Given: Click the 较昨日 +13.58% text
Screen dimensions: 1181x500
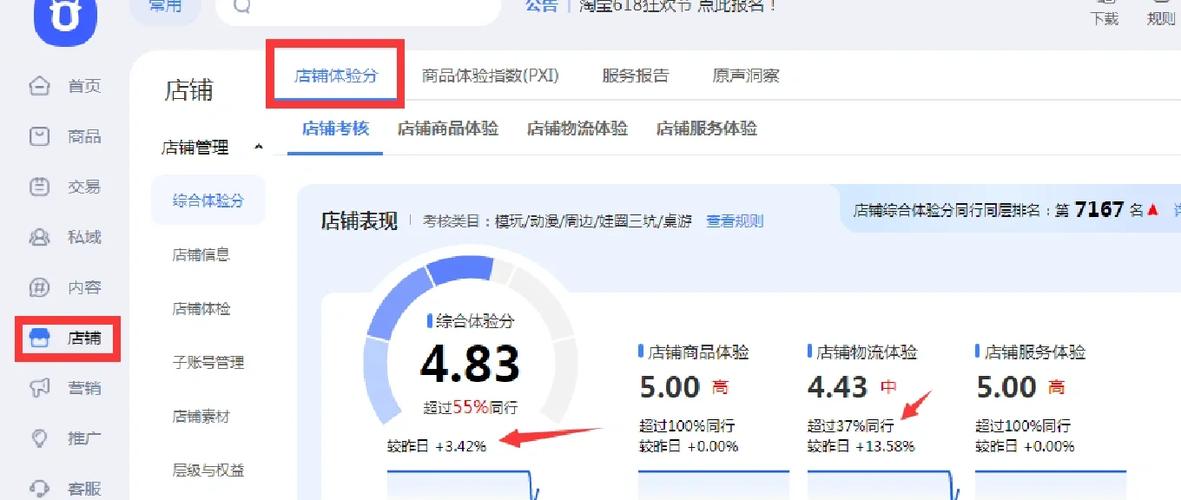Looking at the screenshot, I should [861, 446].
